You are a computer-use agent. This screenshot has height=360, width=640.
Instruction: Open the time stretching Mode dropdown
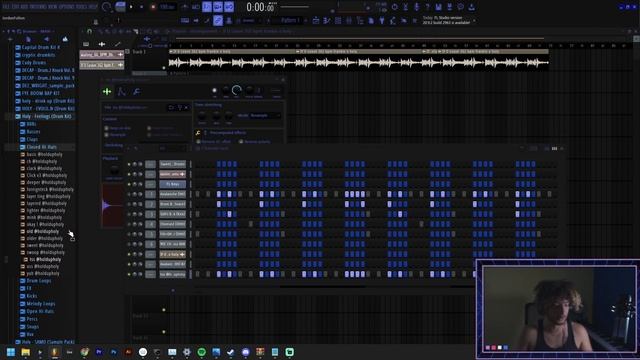point(265,116)
